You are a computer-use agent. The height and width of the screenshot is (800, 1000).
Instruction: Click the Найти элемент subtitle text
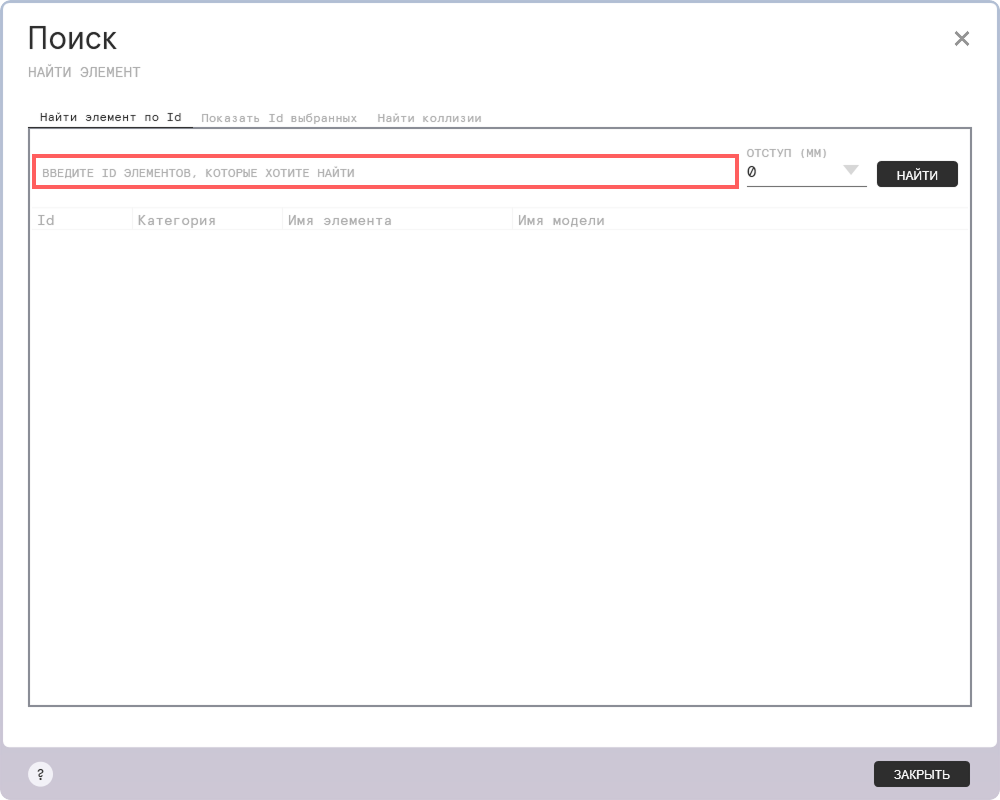[x=84, y=72]
